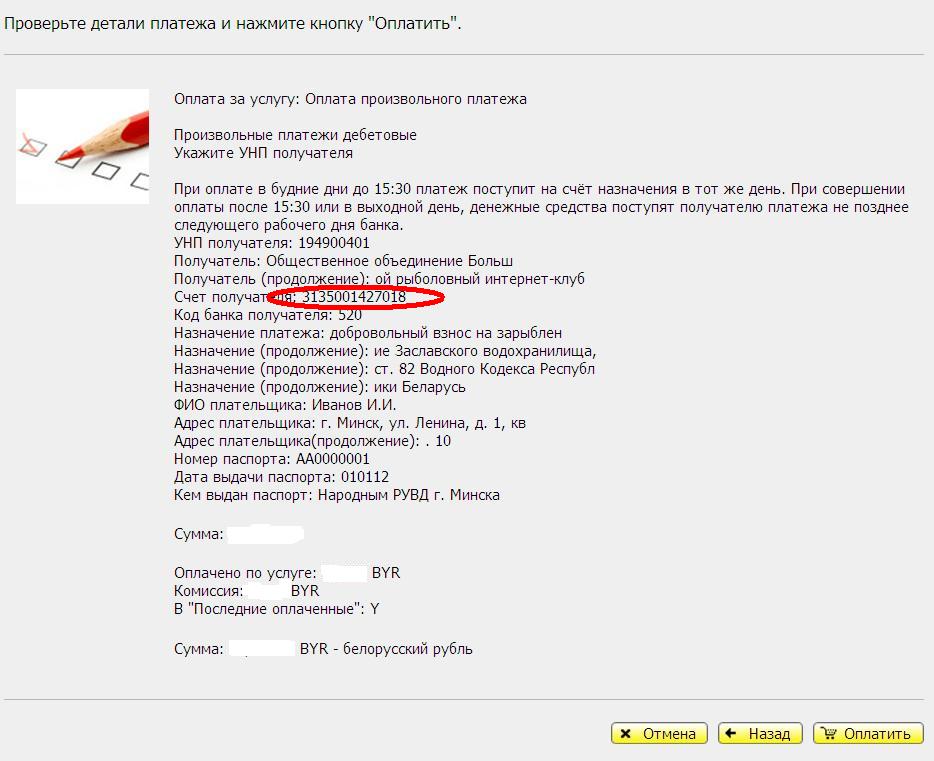Image resolution: width=934 pixels, height=761 pixels.
Task: Select the payer name Иванов И.И.
Action: coord(352,405)
